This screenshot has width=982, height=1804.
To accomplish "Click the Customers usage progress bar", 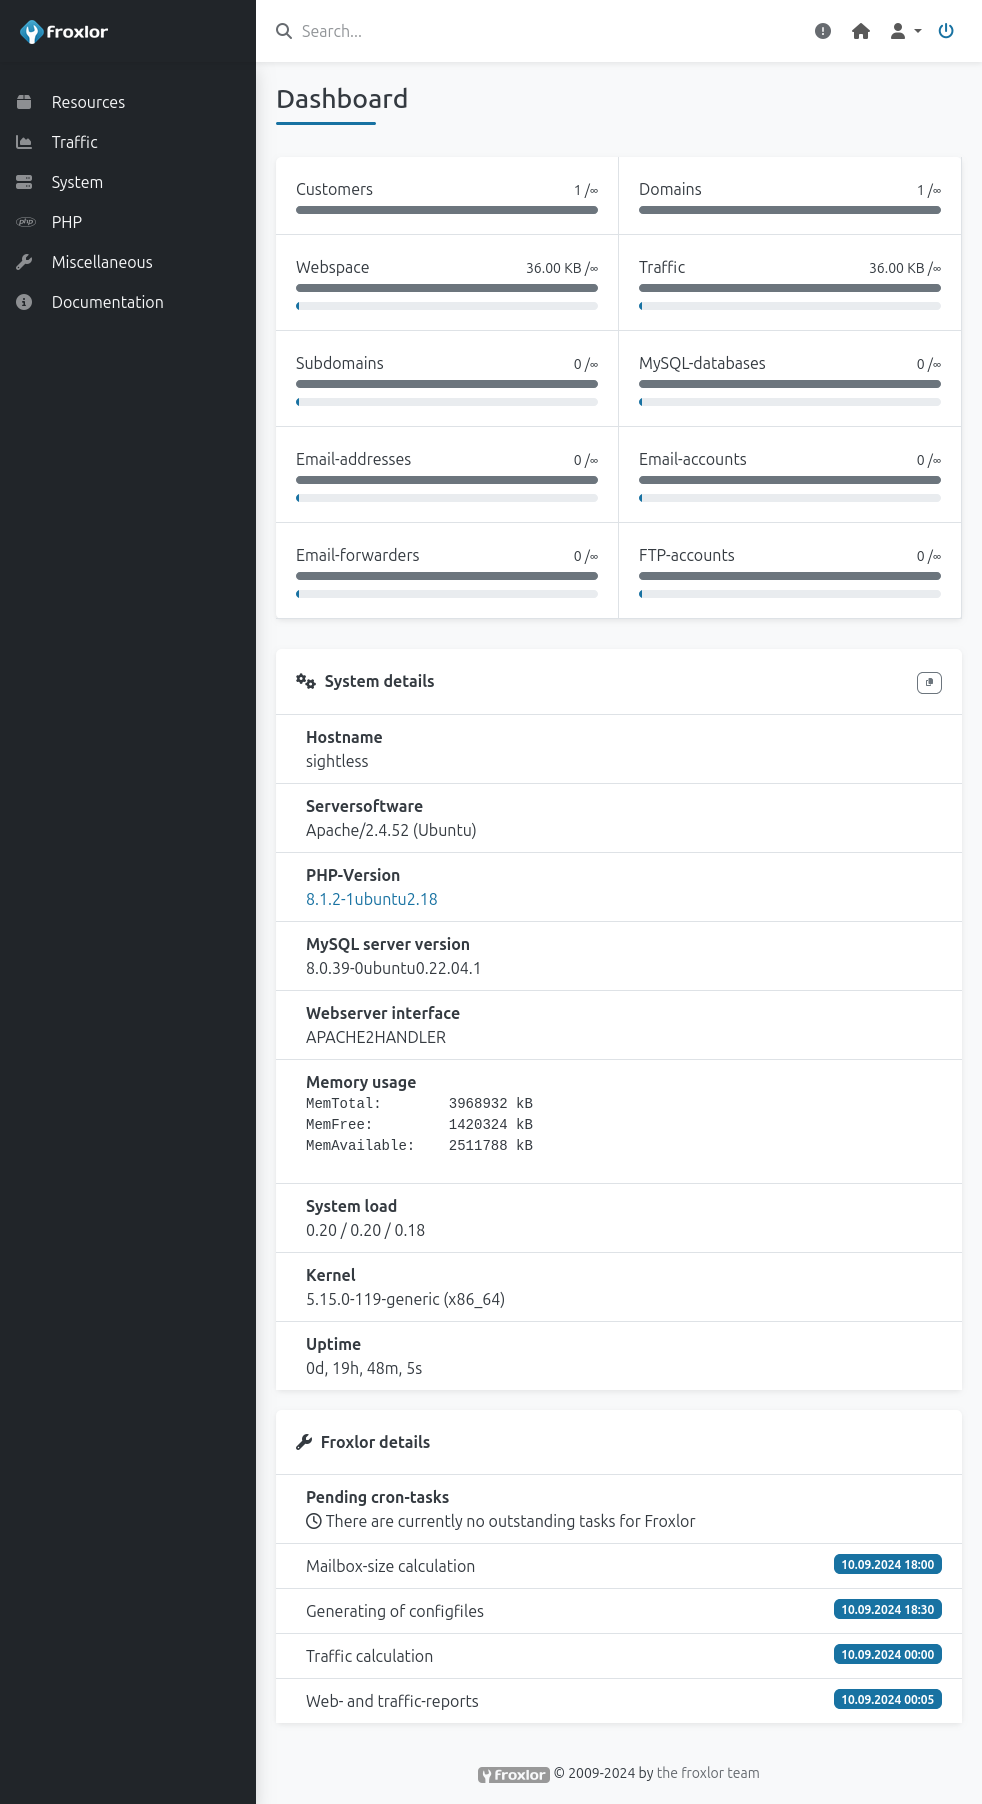I will click(x=447, y=210).
